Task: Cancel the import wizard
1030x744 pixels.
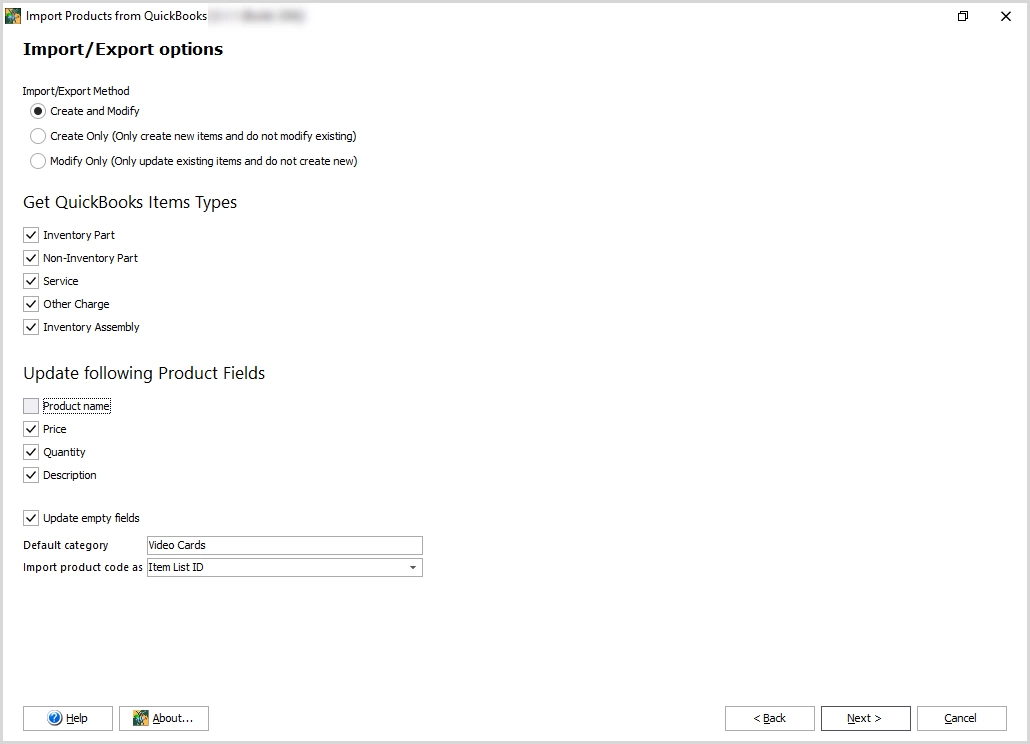Action: [961, 718]
